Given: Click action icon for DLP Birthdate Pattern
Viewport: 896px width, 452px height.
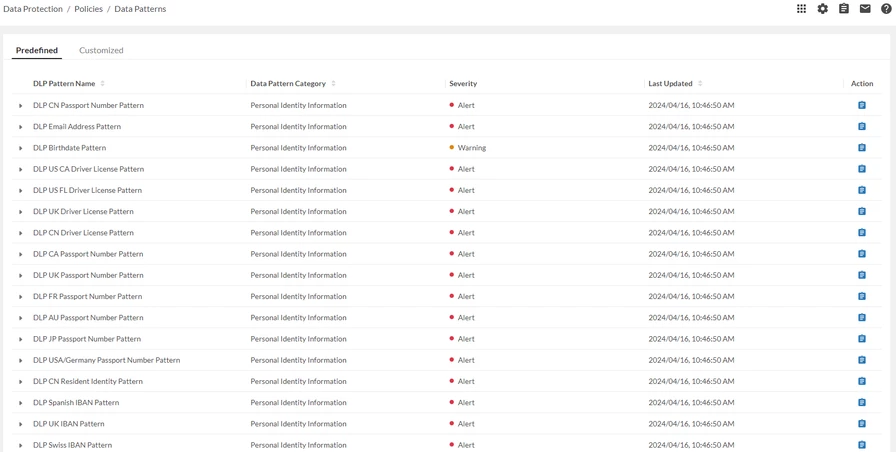Looking at the screenshot, I should [x=862, y=147].
